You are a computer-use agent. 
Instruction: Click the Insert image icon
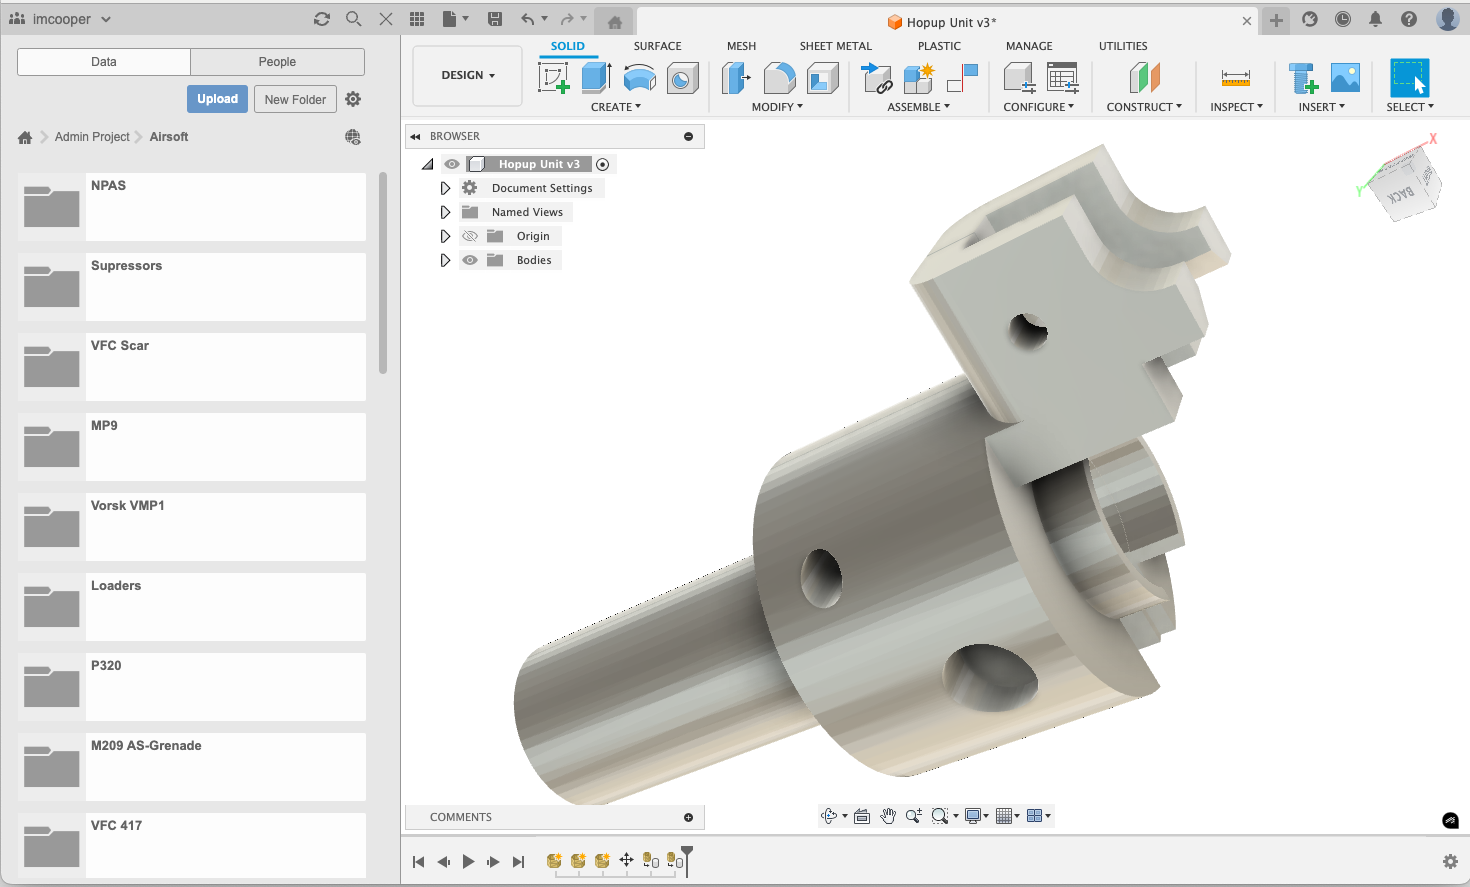pos(1345,77)
